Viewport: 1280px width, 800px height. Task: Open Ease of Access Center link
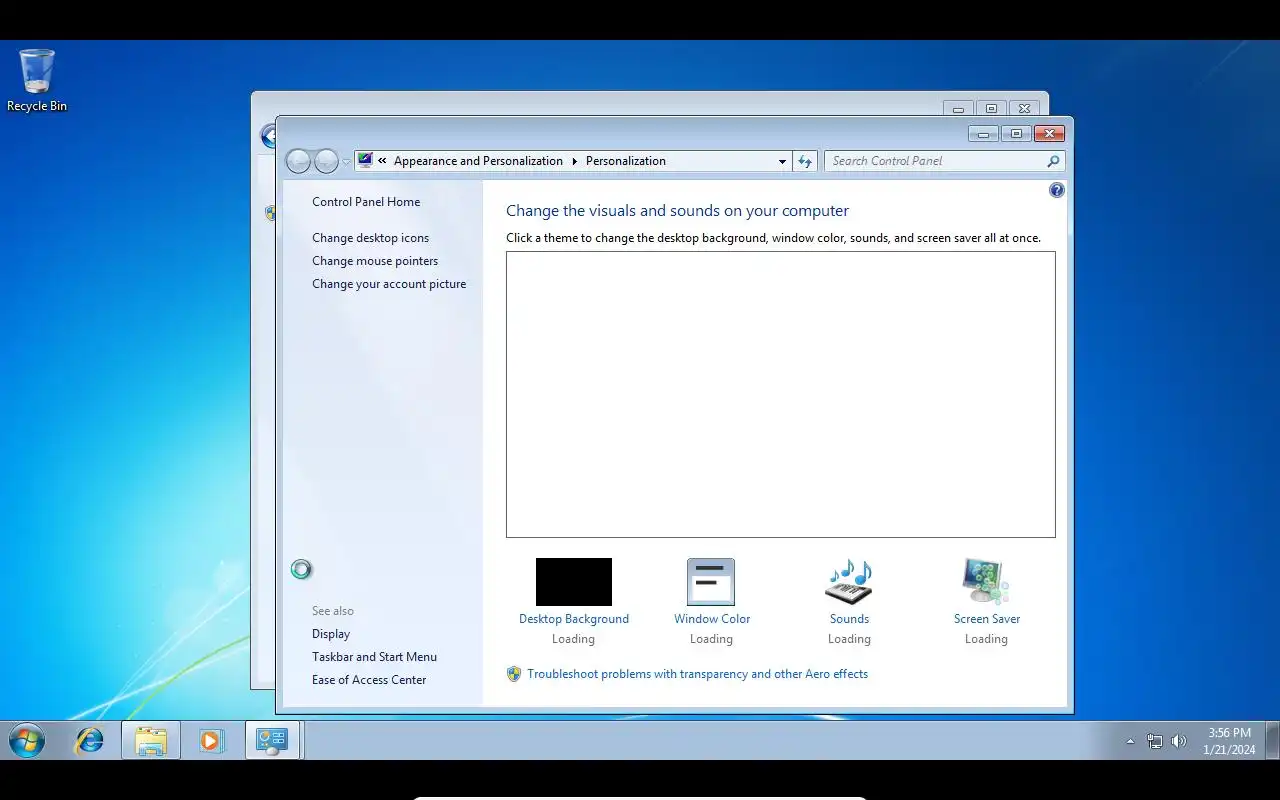(x=369, y=680)
